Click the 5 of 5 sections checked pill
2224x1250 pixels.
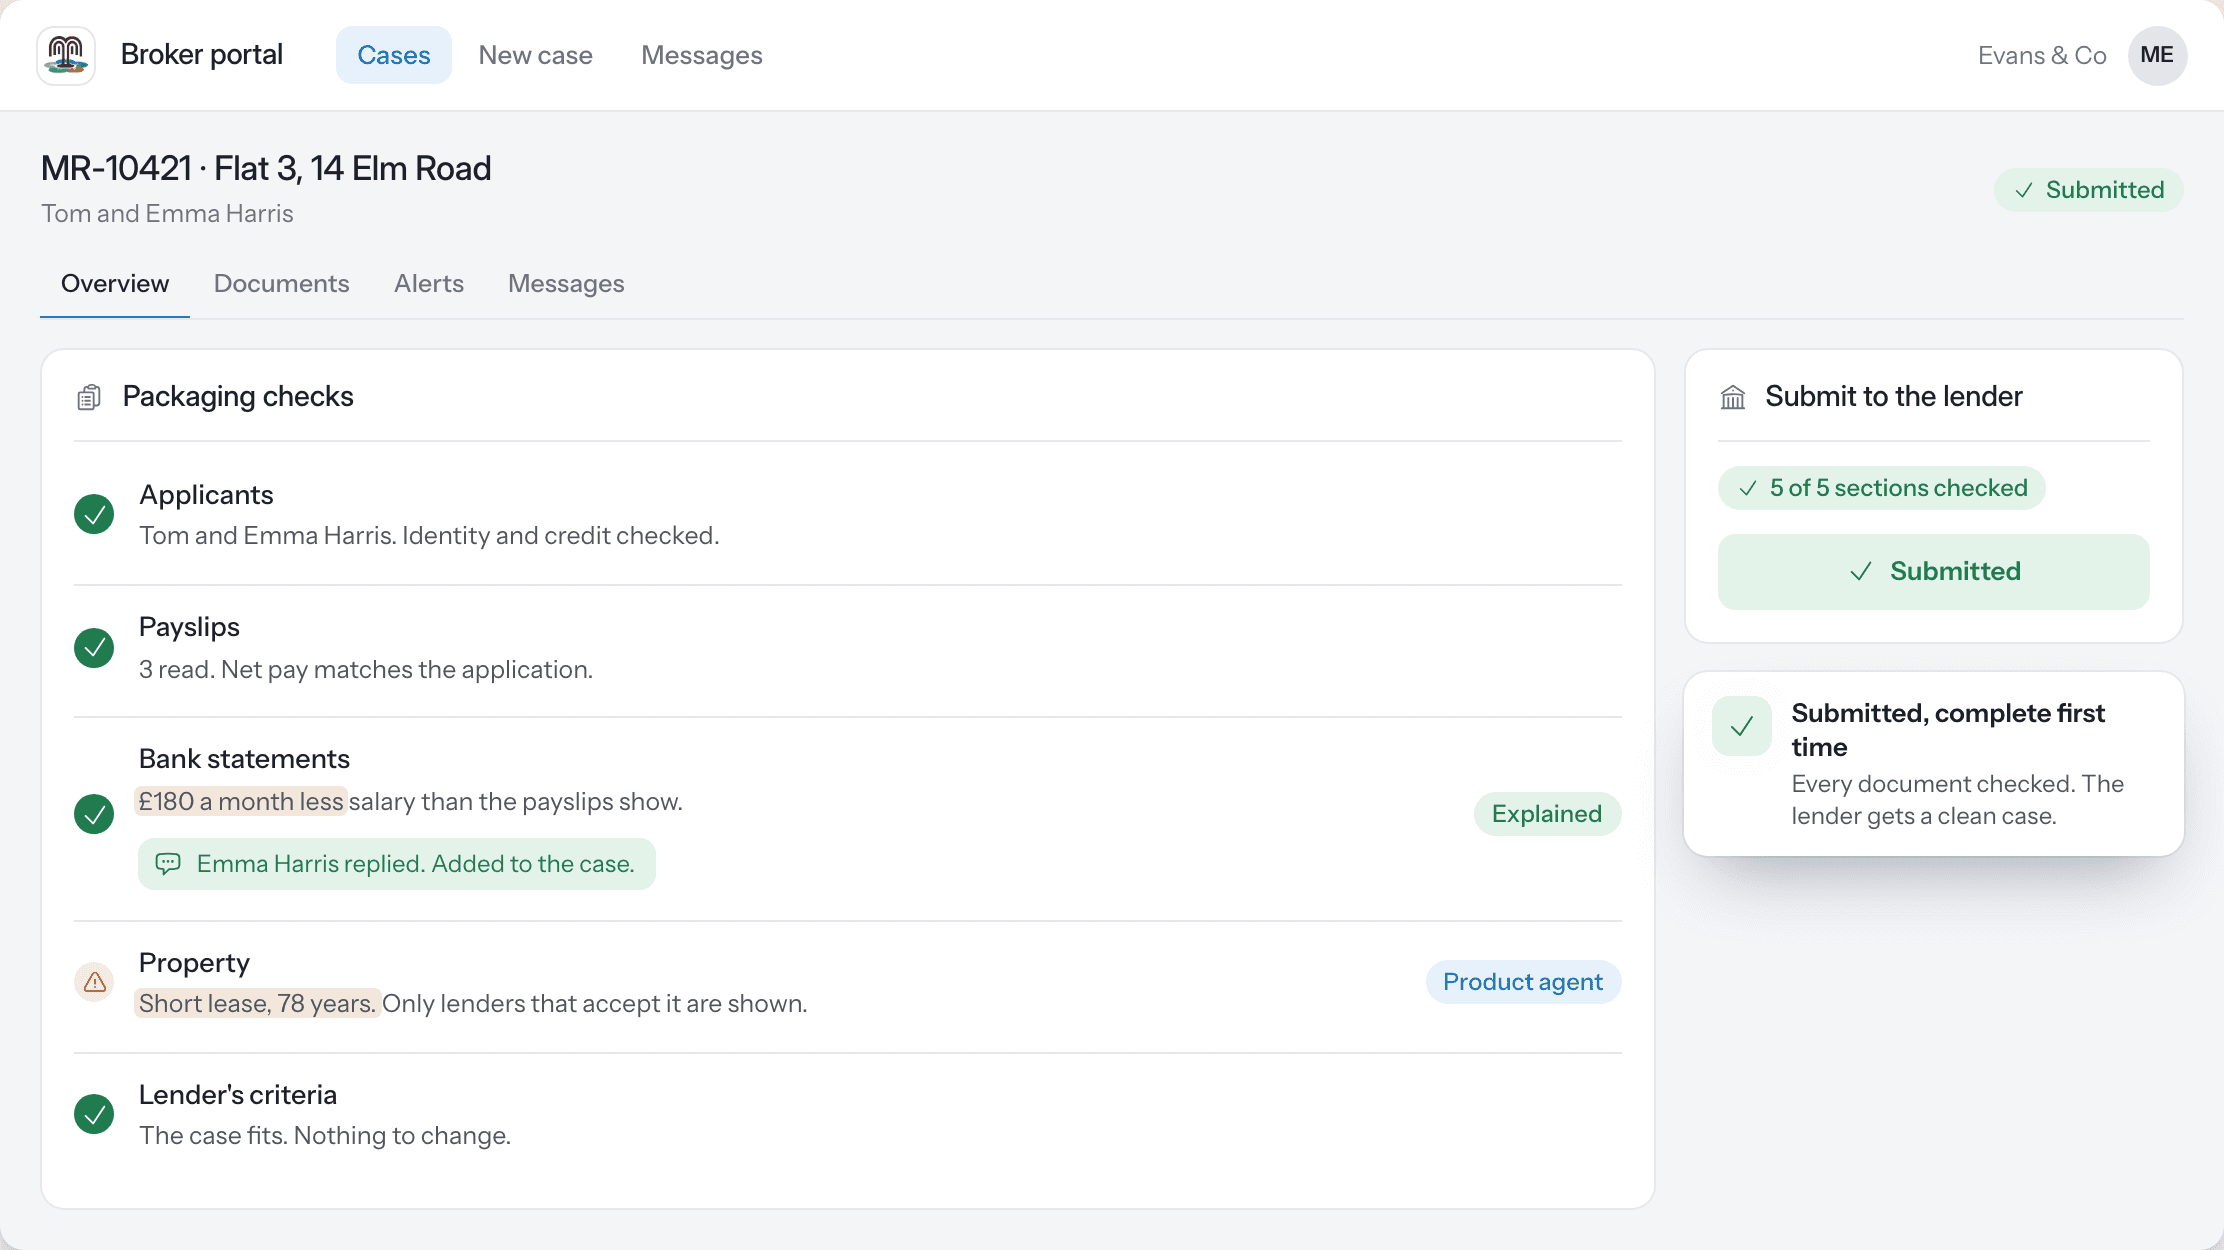1881,488
